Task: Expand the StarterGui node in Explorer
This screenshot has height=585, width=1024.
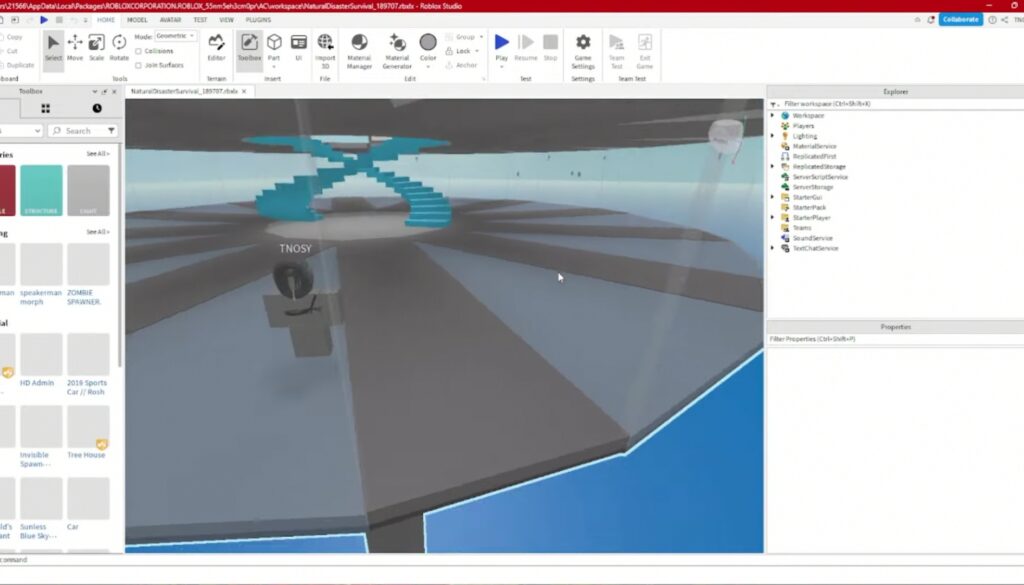Action: coord(773,197)
